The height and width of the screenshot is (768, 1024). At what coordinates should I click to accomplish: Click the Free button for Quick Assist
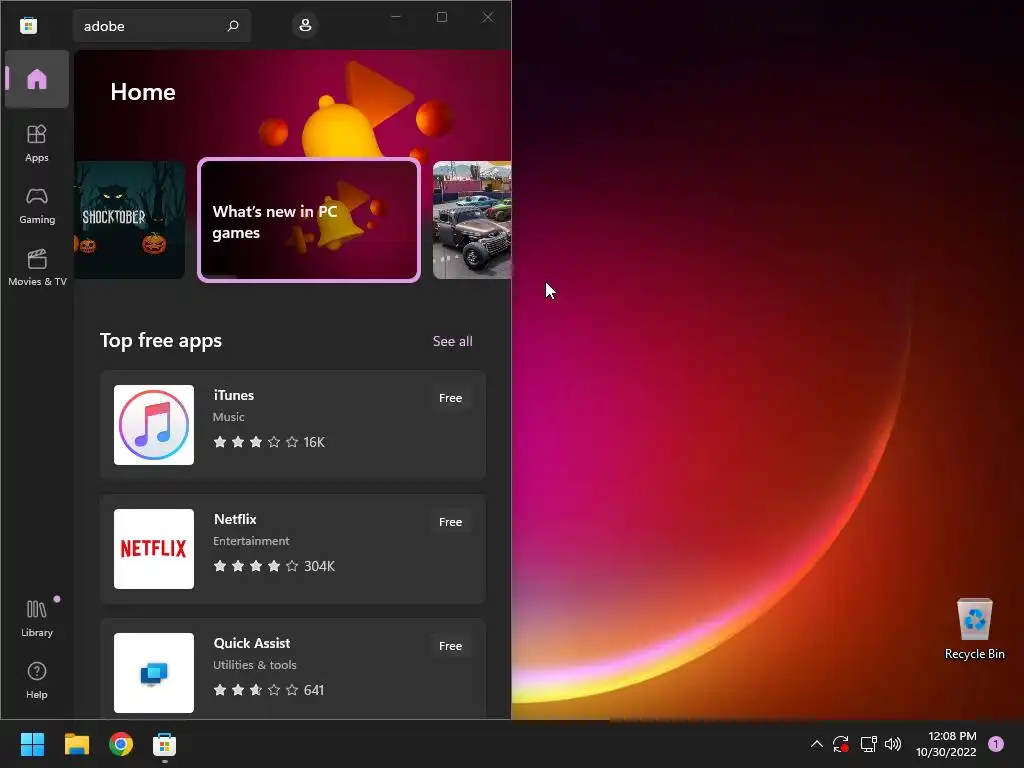click(x=450, y=646)
